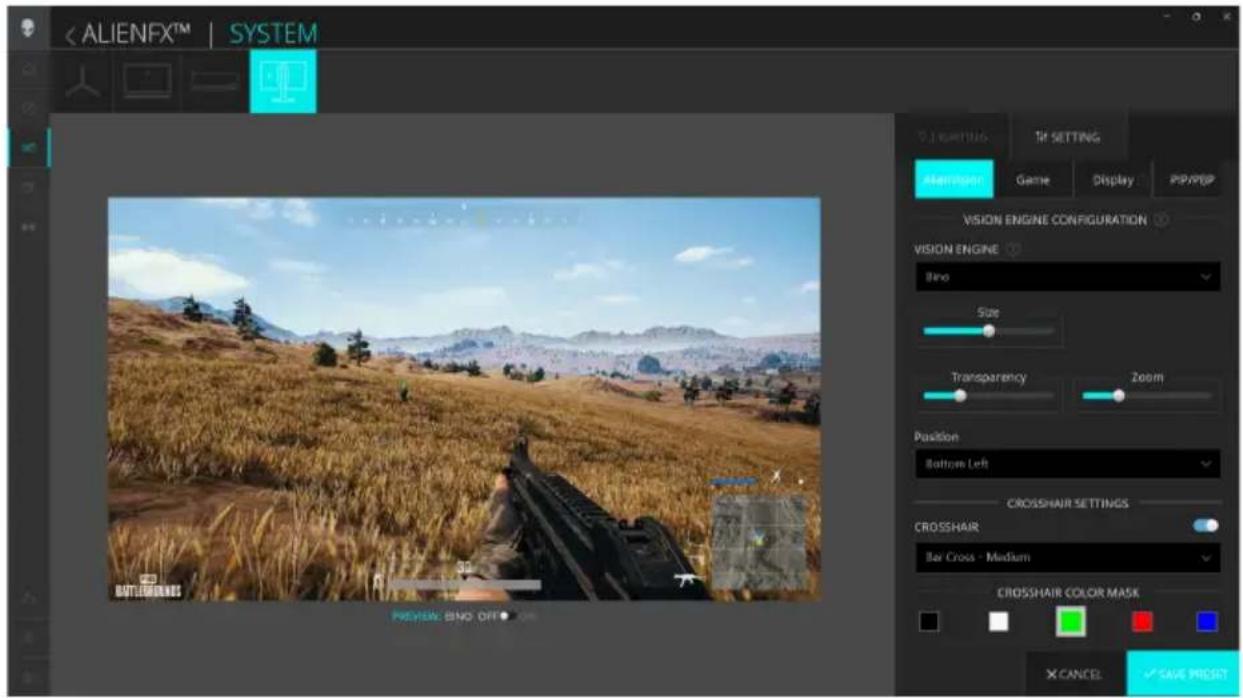The image size is (1243, 698).
Task: Toggle the Crosshair switch off
Action: pyautogui.click(x=1206, y=526)
